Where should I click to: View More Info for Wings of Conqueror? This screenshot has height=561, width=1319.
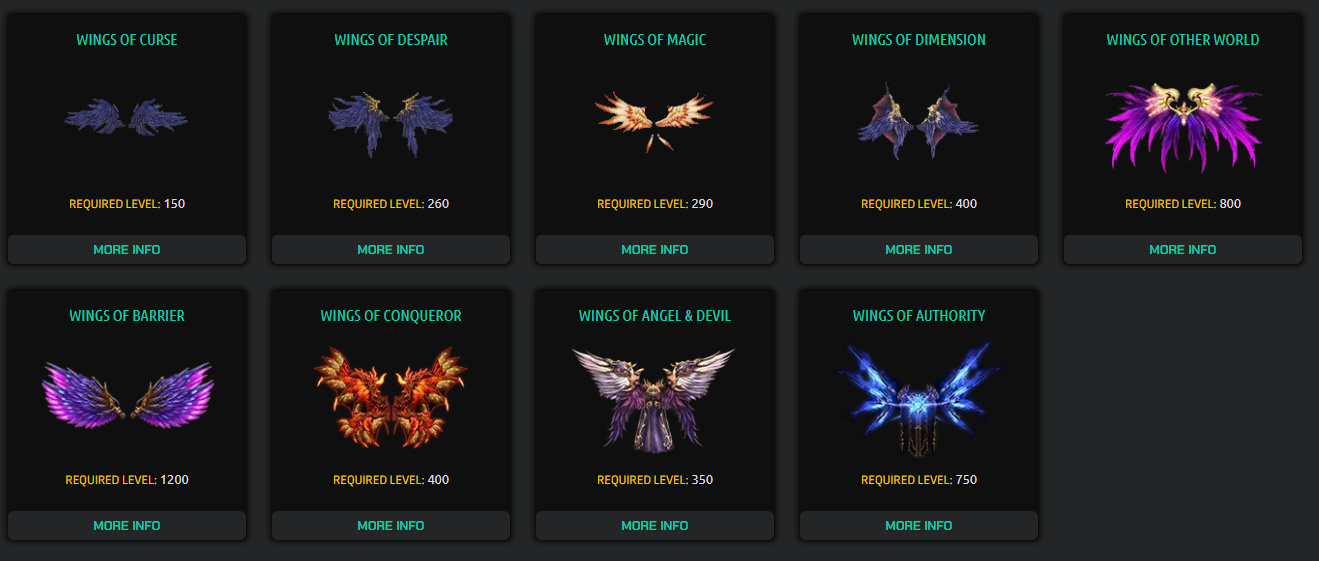point(391,525)
